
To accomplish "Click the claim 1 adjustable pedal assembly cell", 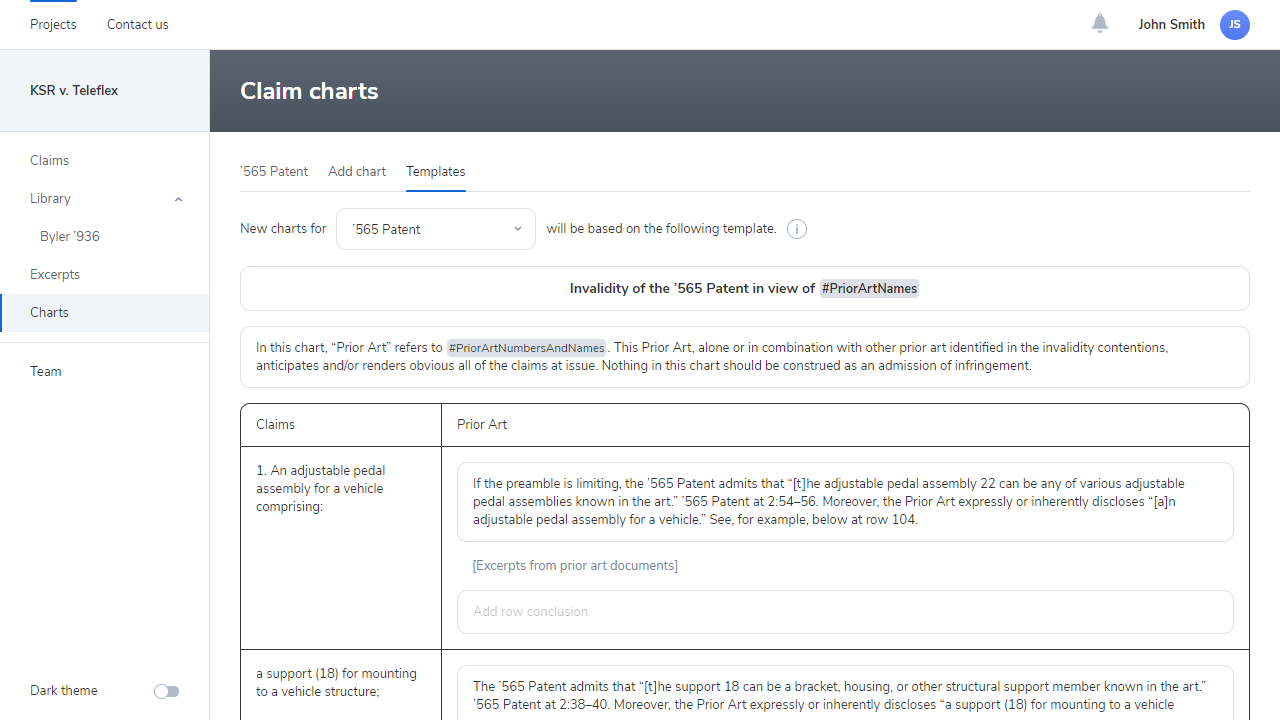I will pos(341,548).
